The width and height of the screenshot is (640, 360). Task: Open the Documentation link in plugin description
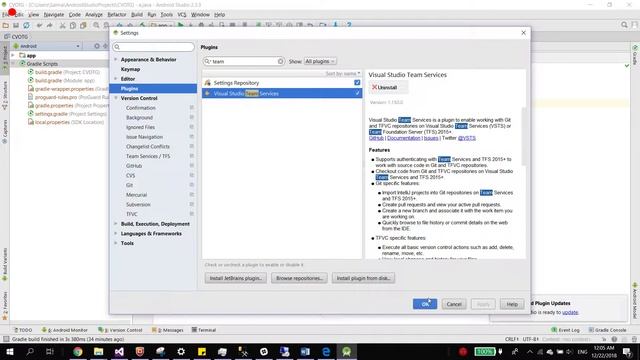coord(404,138)
